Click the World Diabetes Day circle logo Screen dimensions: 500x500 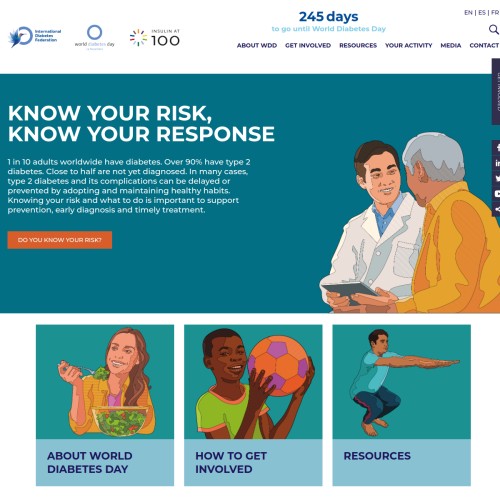(x=95, y=37)
